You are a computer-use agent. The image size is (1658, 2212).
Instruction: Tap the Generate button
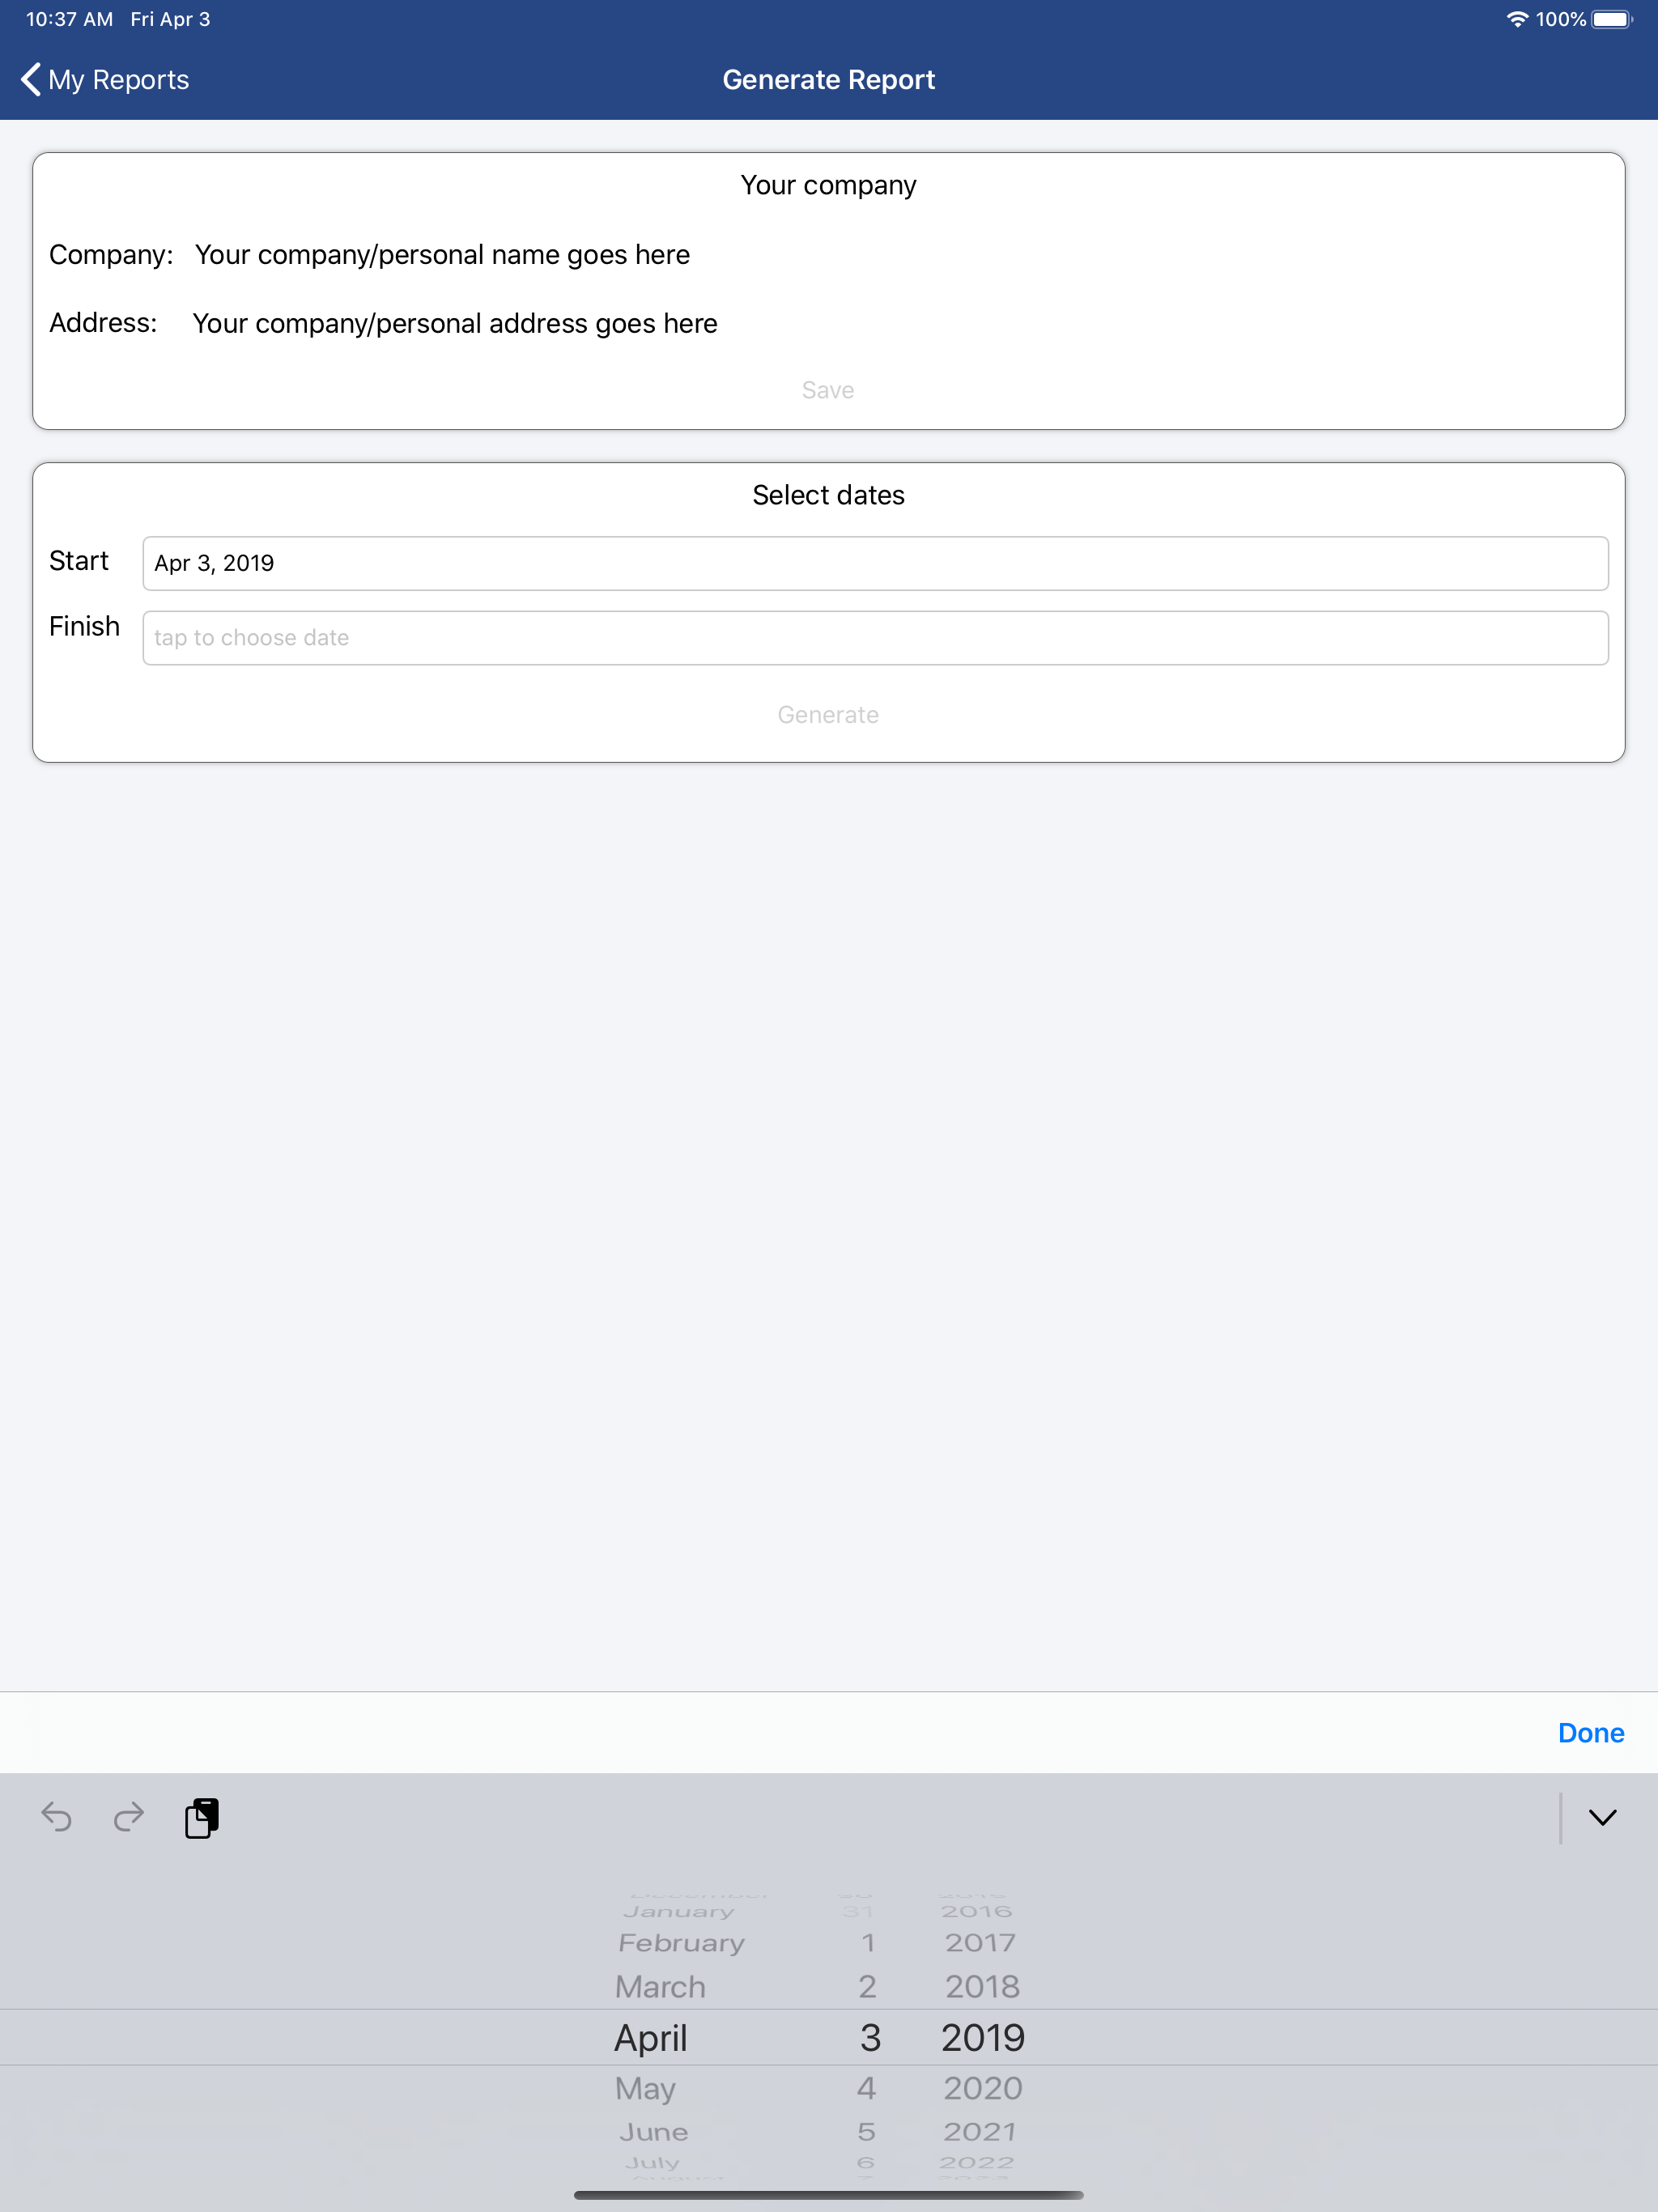point(828,714)
